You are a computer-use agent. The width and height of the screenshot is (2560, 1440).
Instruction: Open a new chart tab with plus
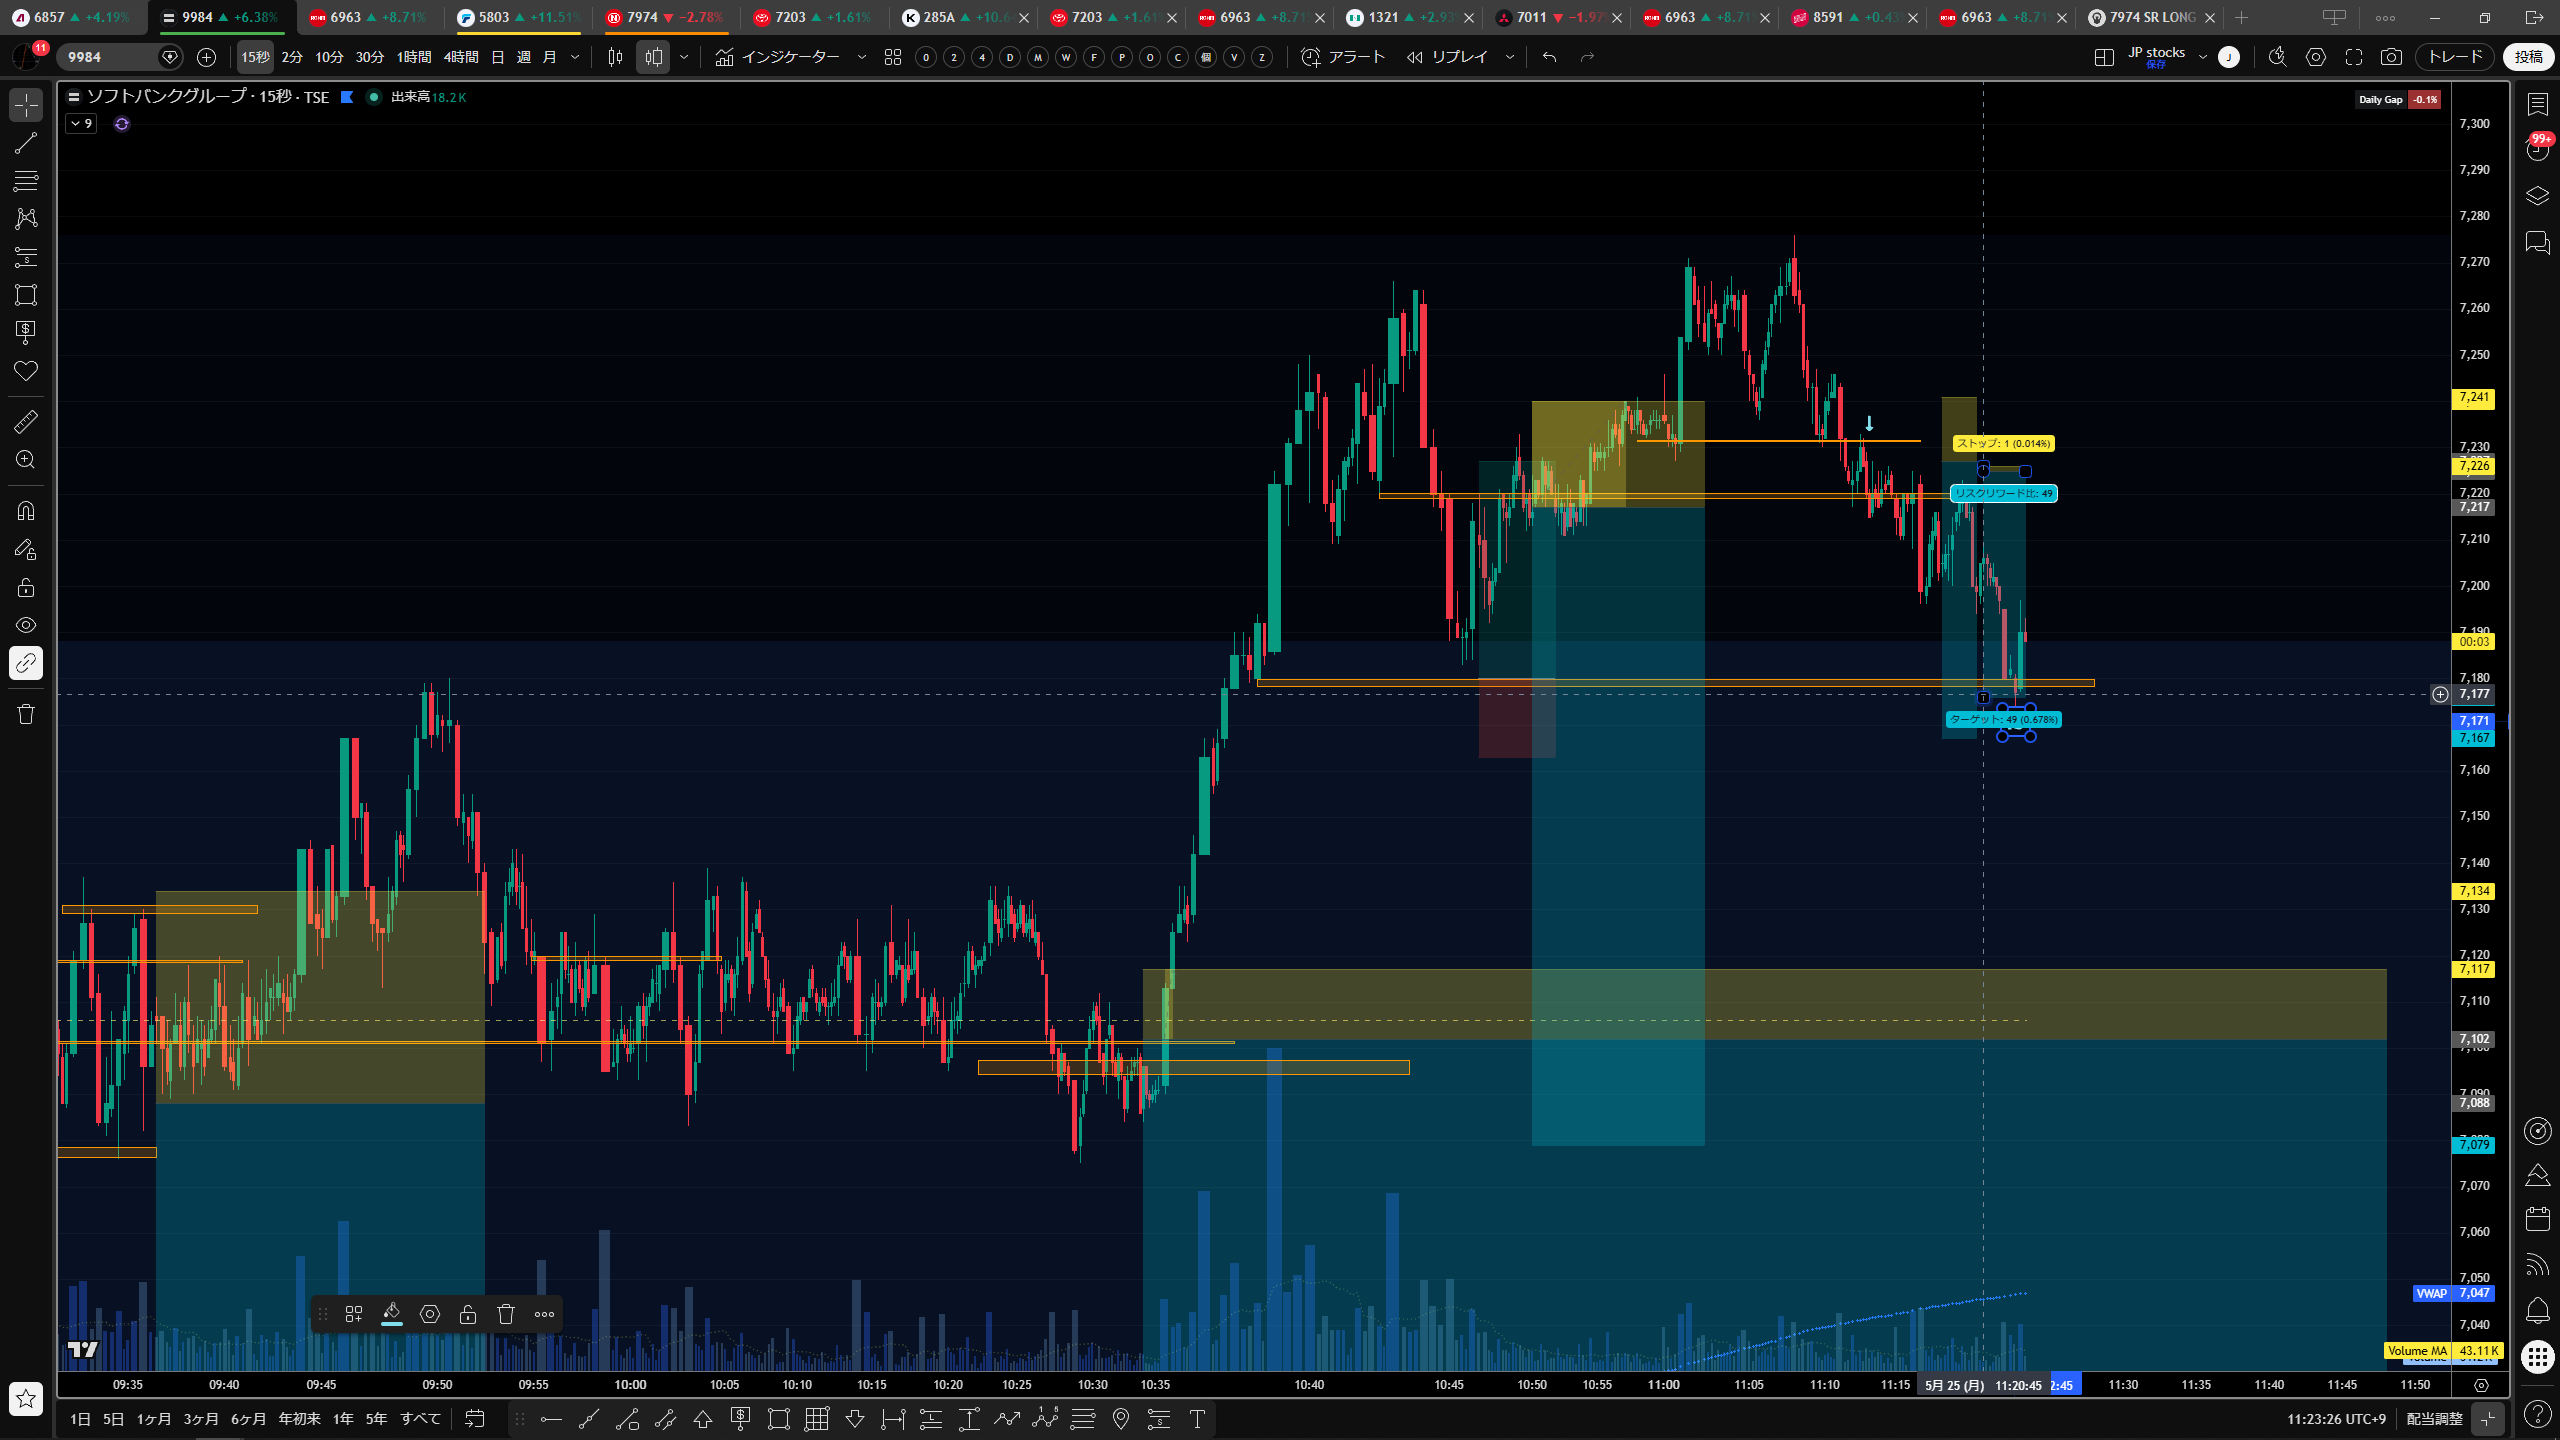[2241, 17]
